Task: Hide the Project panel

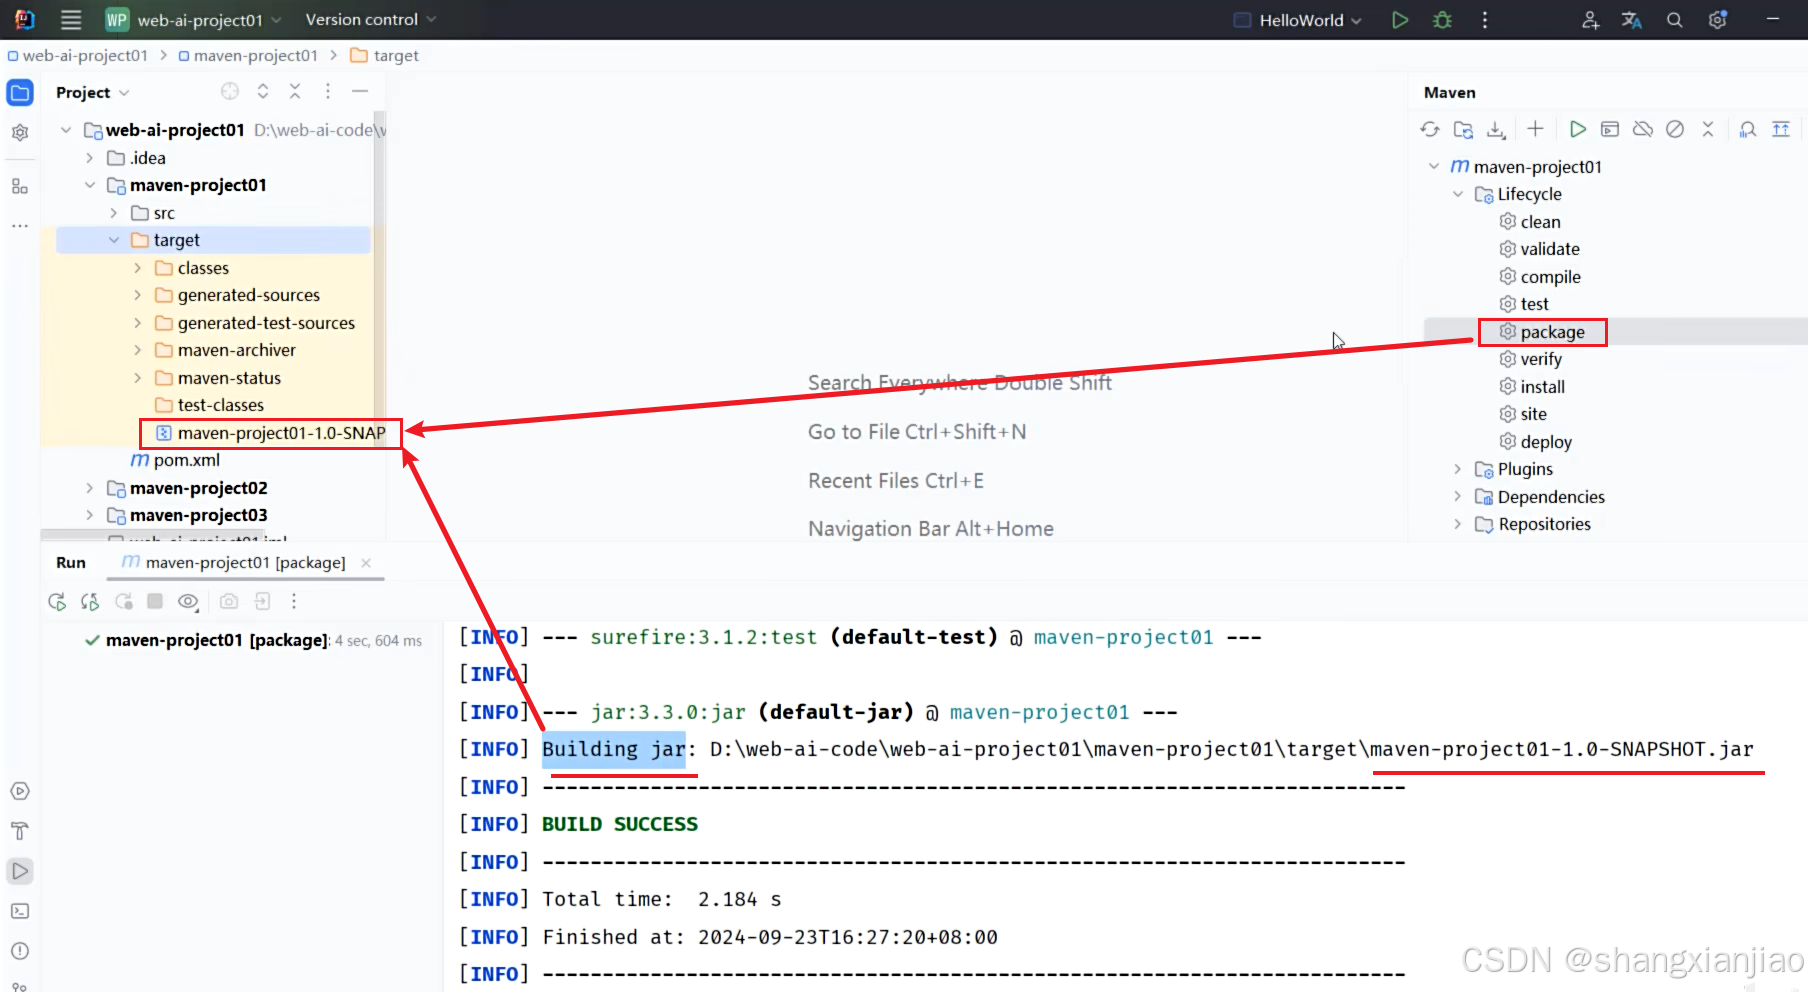Action: tap(360, 92)
